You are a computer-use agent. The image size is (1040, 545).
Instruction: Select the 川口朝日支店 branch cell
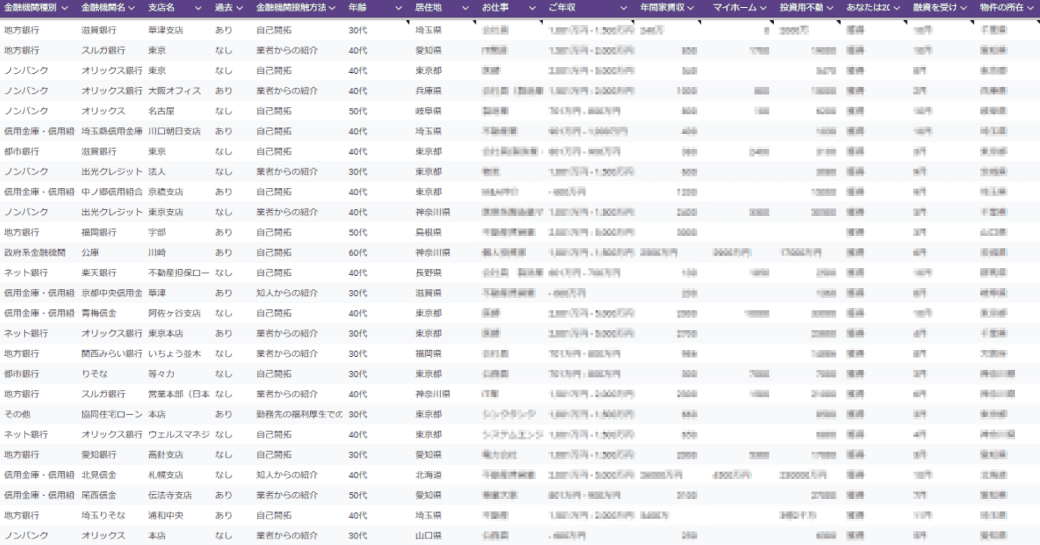pyautogui.click(x=174, y=131)
